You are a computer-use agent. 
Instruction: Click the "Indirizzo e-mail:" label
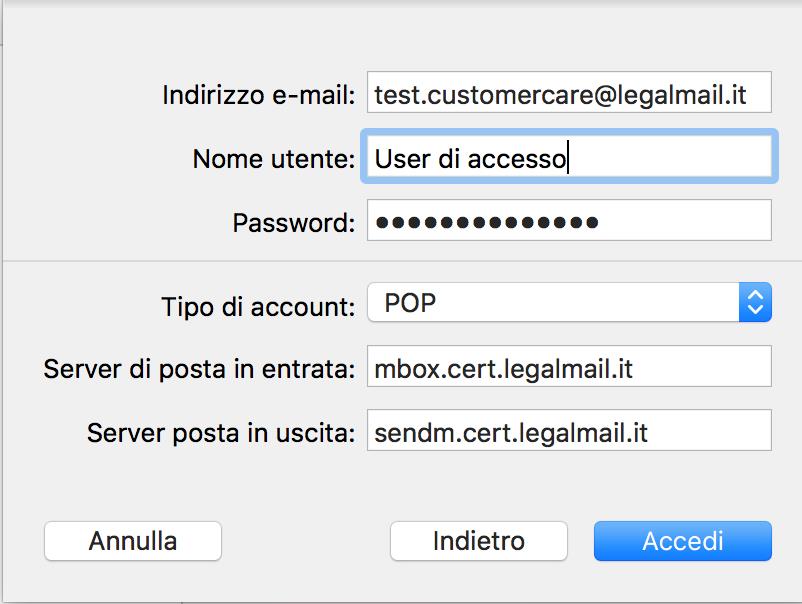pos(258,96)
